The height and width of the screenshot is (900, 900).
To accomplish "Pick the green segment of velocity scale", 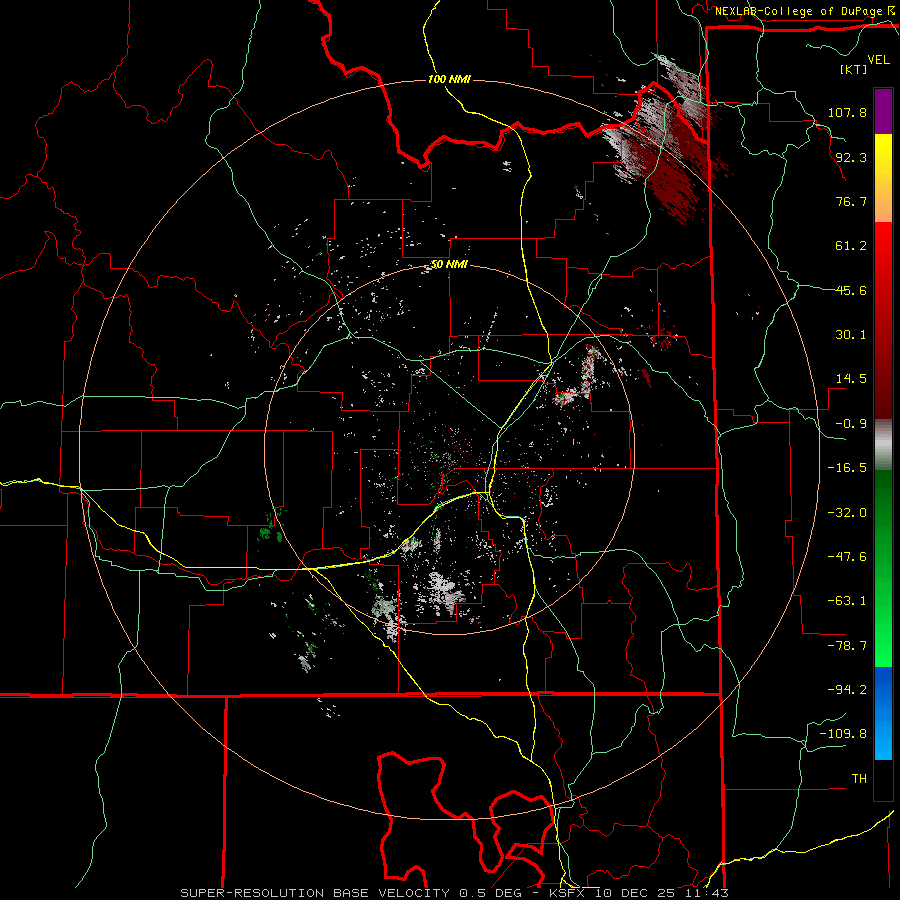I will click(x=883, y=568).
